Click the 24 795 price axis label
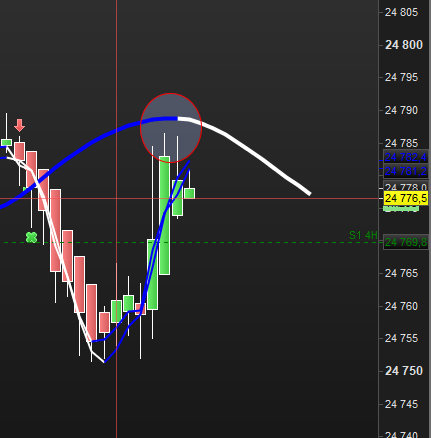Screen dimensions: 431x438 401,77
